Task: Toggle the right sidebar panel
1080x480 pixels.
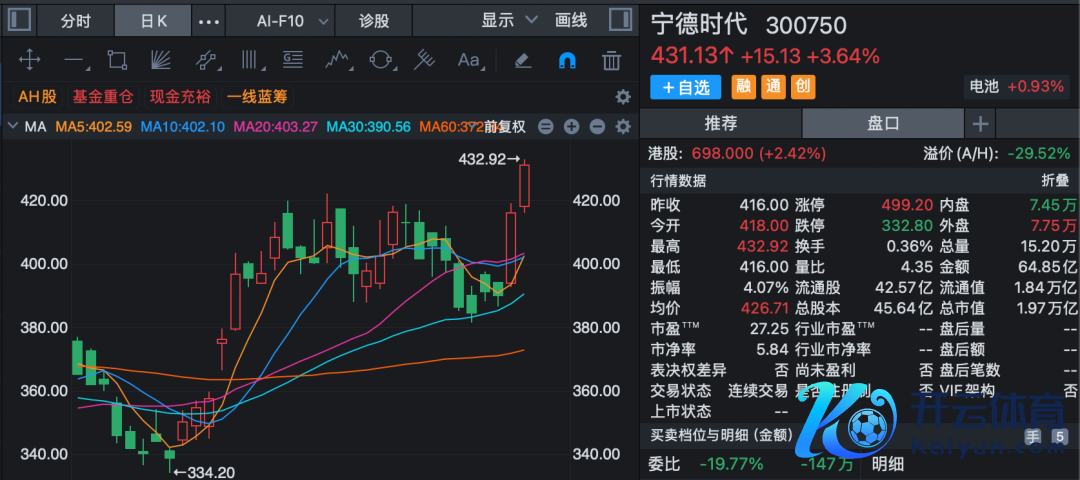Action: (x=620, y=20)
